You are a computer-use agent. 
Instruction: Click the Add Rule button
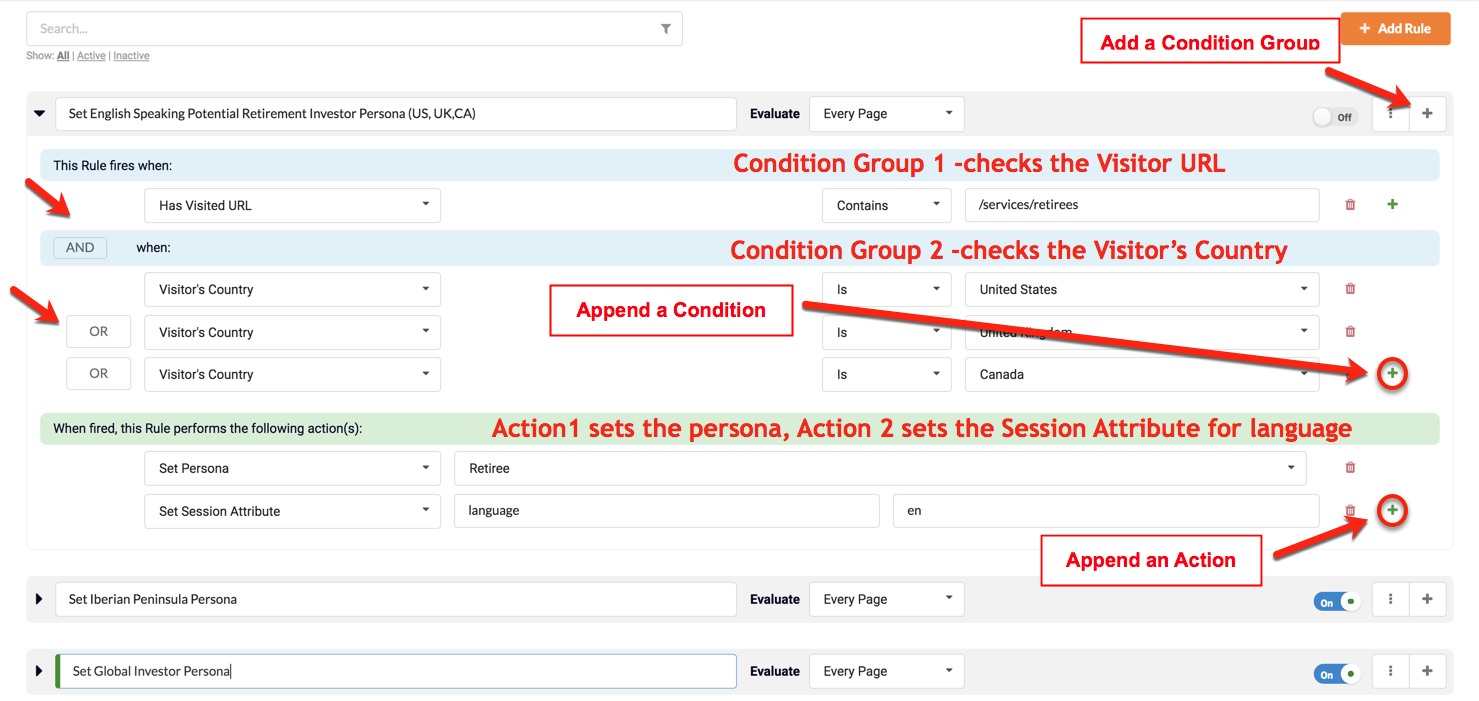click(1395, 29)
